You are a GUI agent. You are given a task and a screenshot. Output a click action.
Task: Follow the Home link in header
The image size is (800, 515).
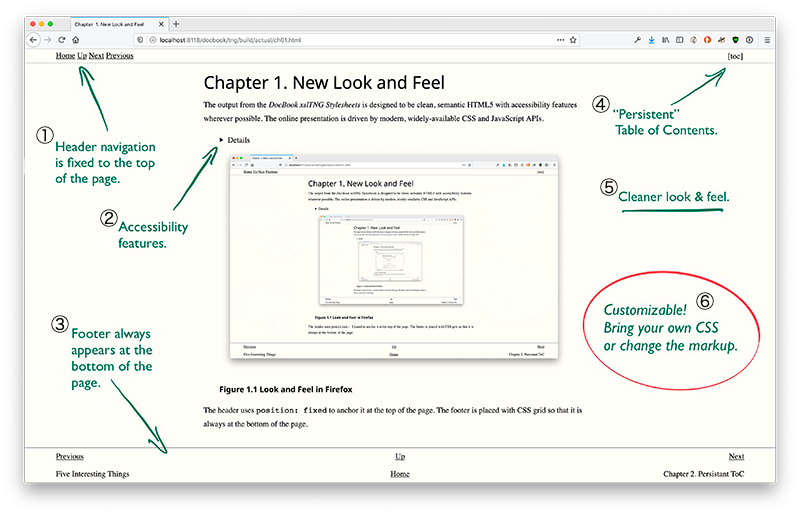coord(65,56)
